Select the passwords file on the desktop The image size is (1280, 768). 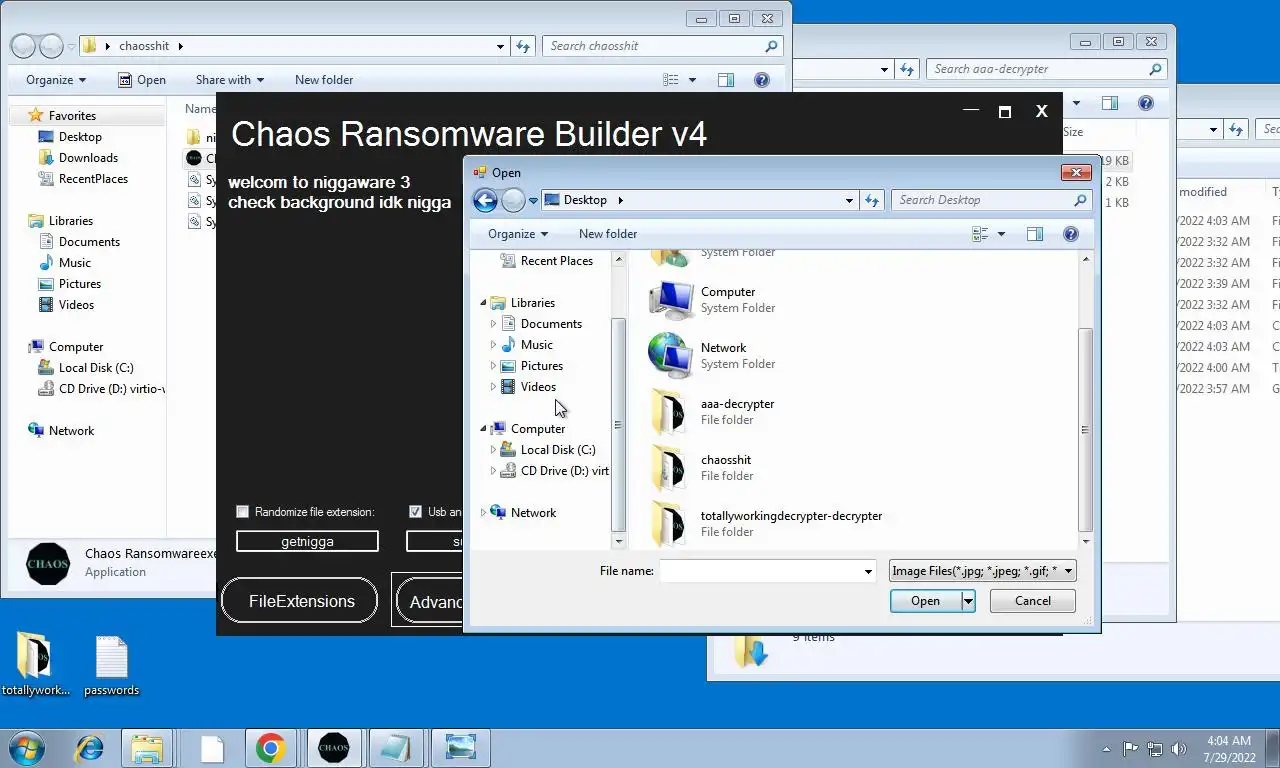pyautogui.click(x=111, y=666)
